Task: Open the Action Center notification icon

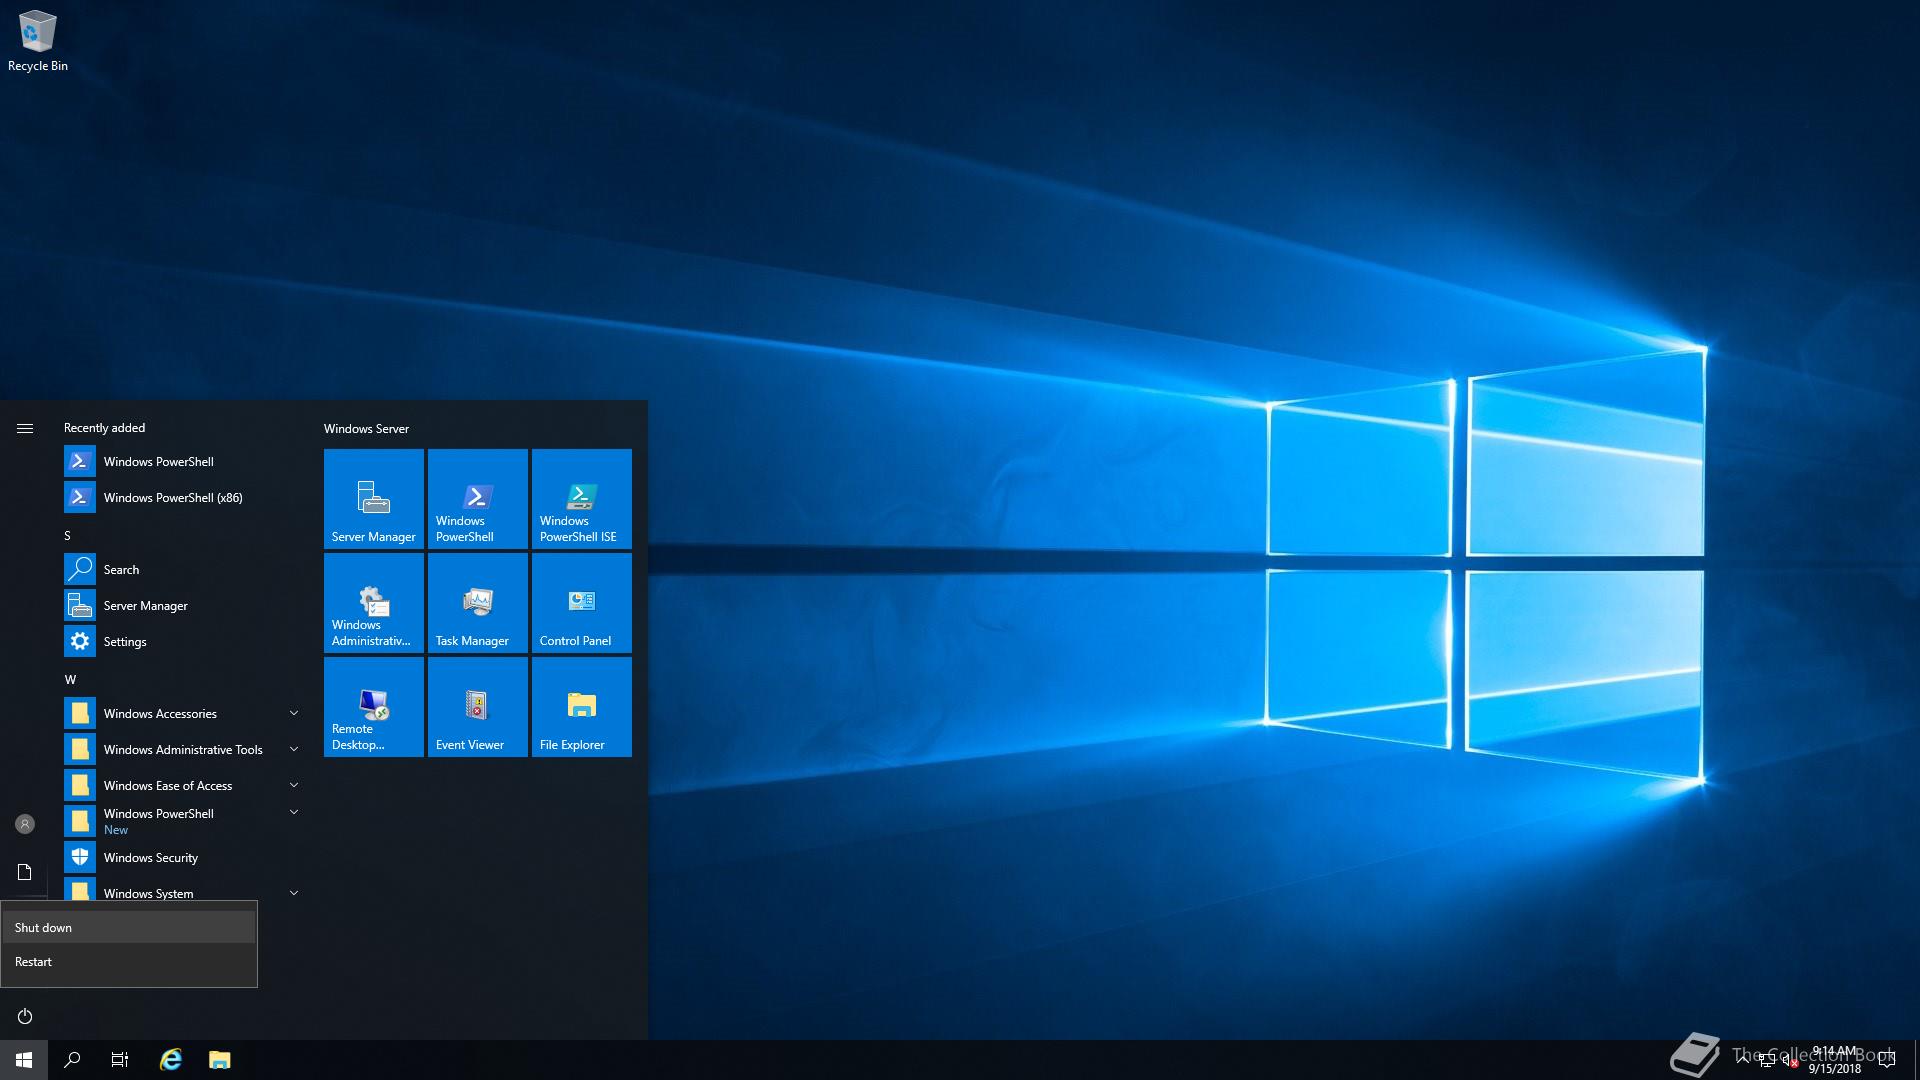Action: tap(1887, 1060)
